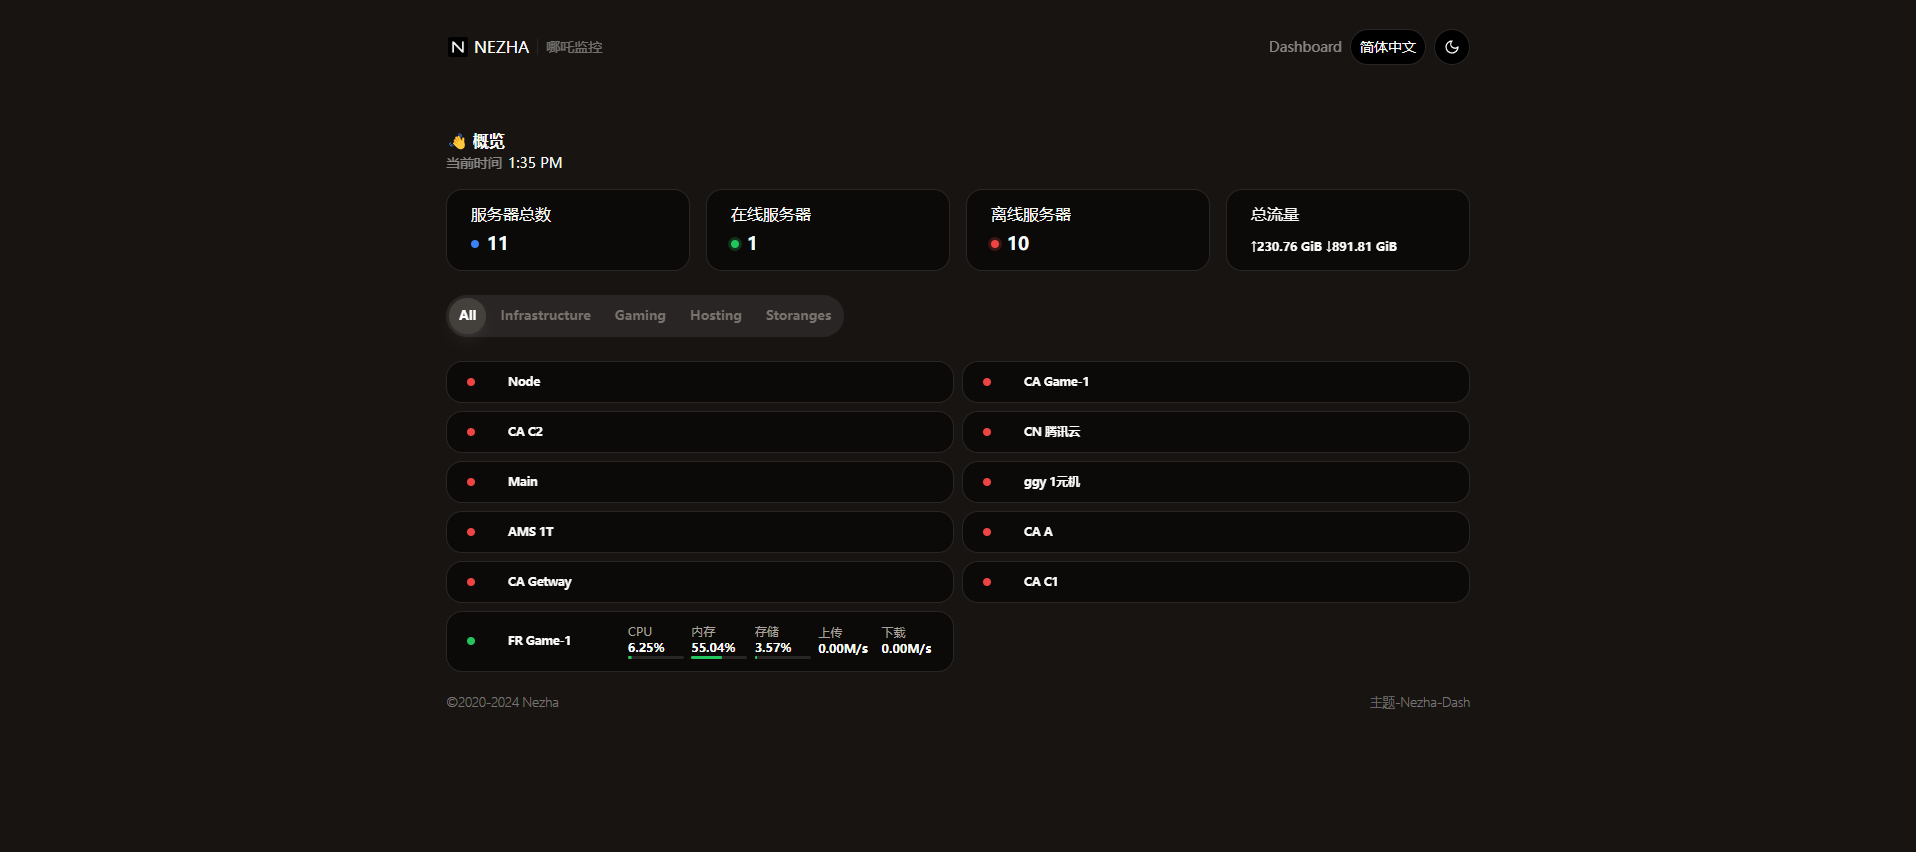The width and height of the screenshot is (1916, 852).
Task: Select the All tab
Action: [467, 316]
